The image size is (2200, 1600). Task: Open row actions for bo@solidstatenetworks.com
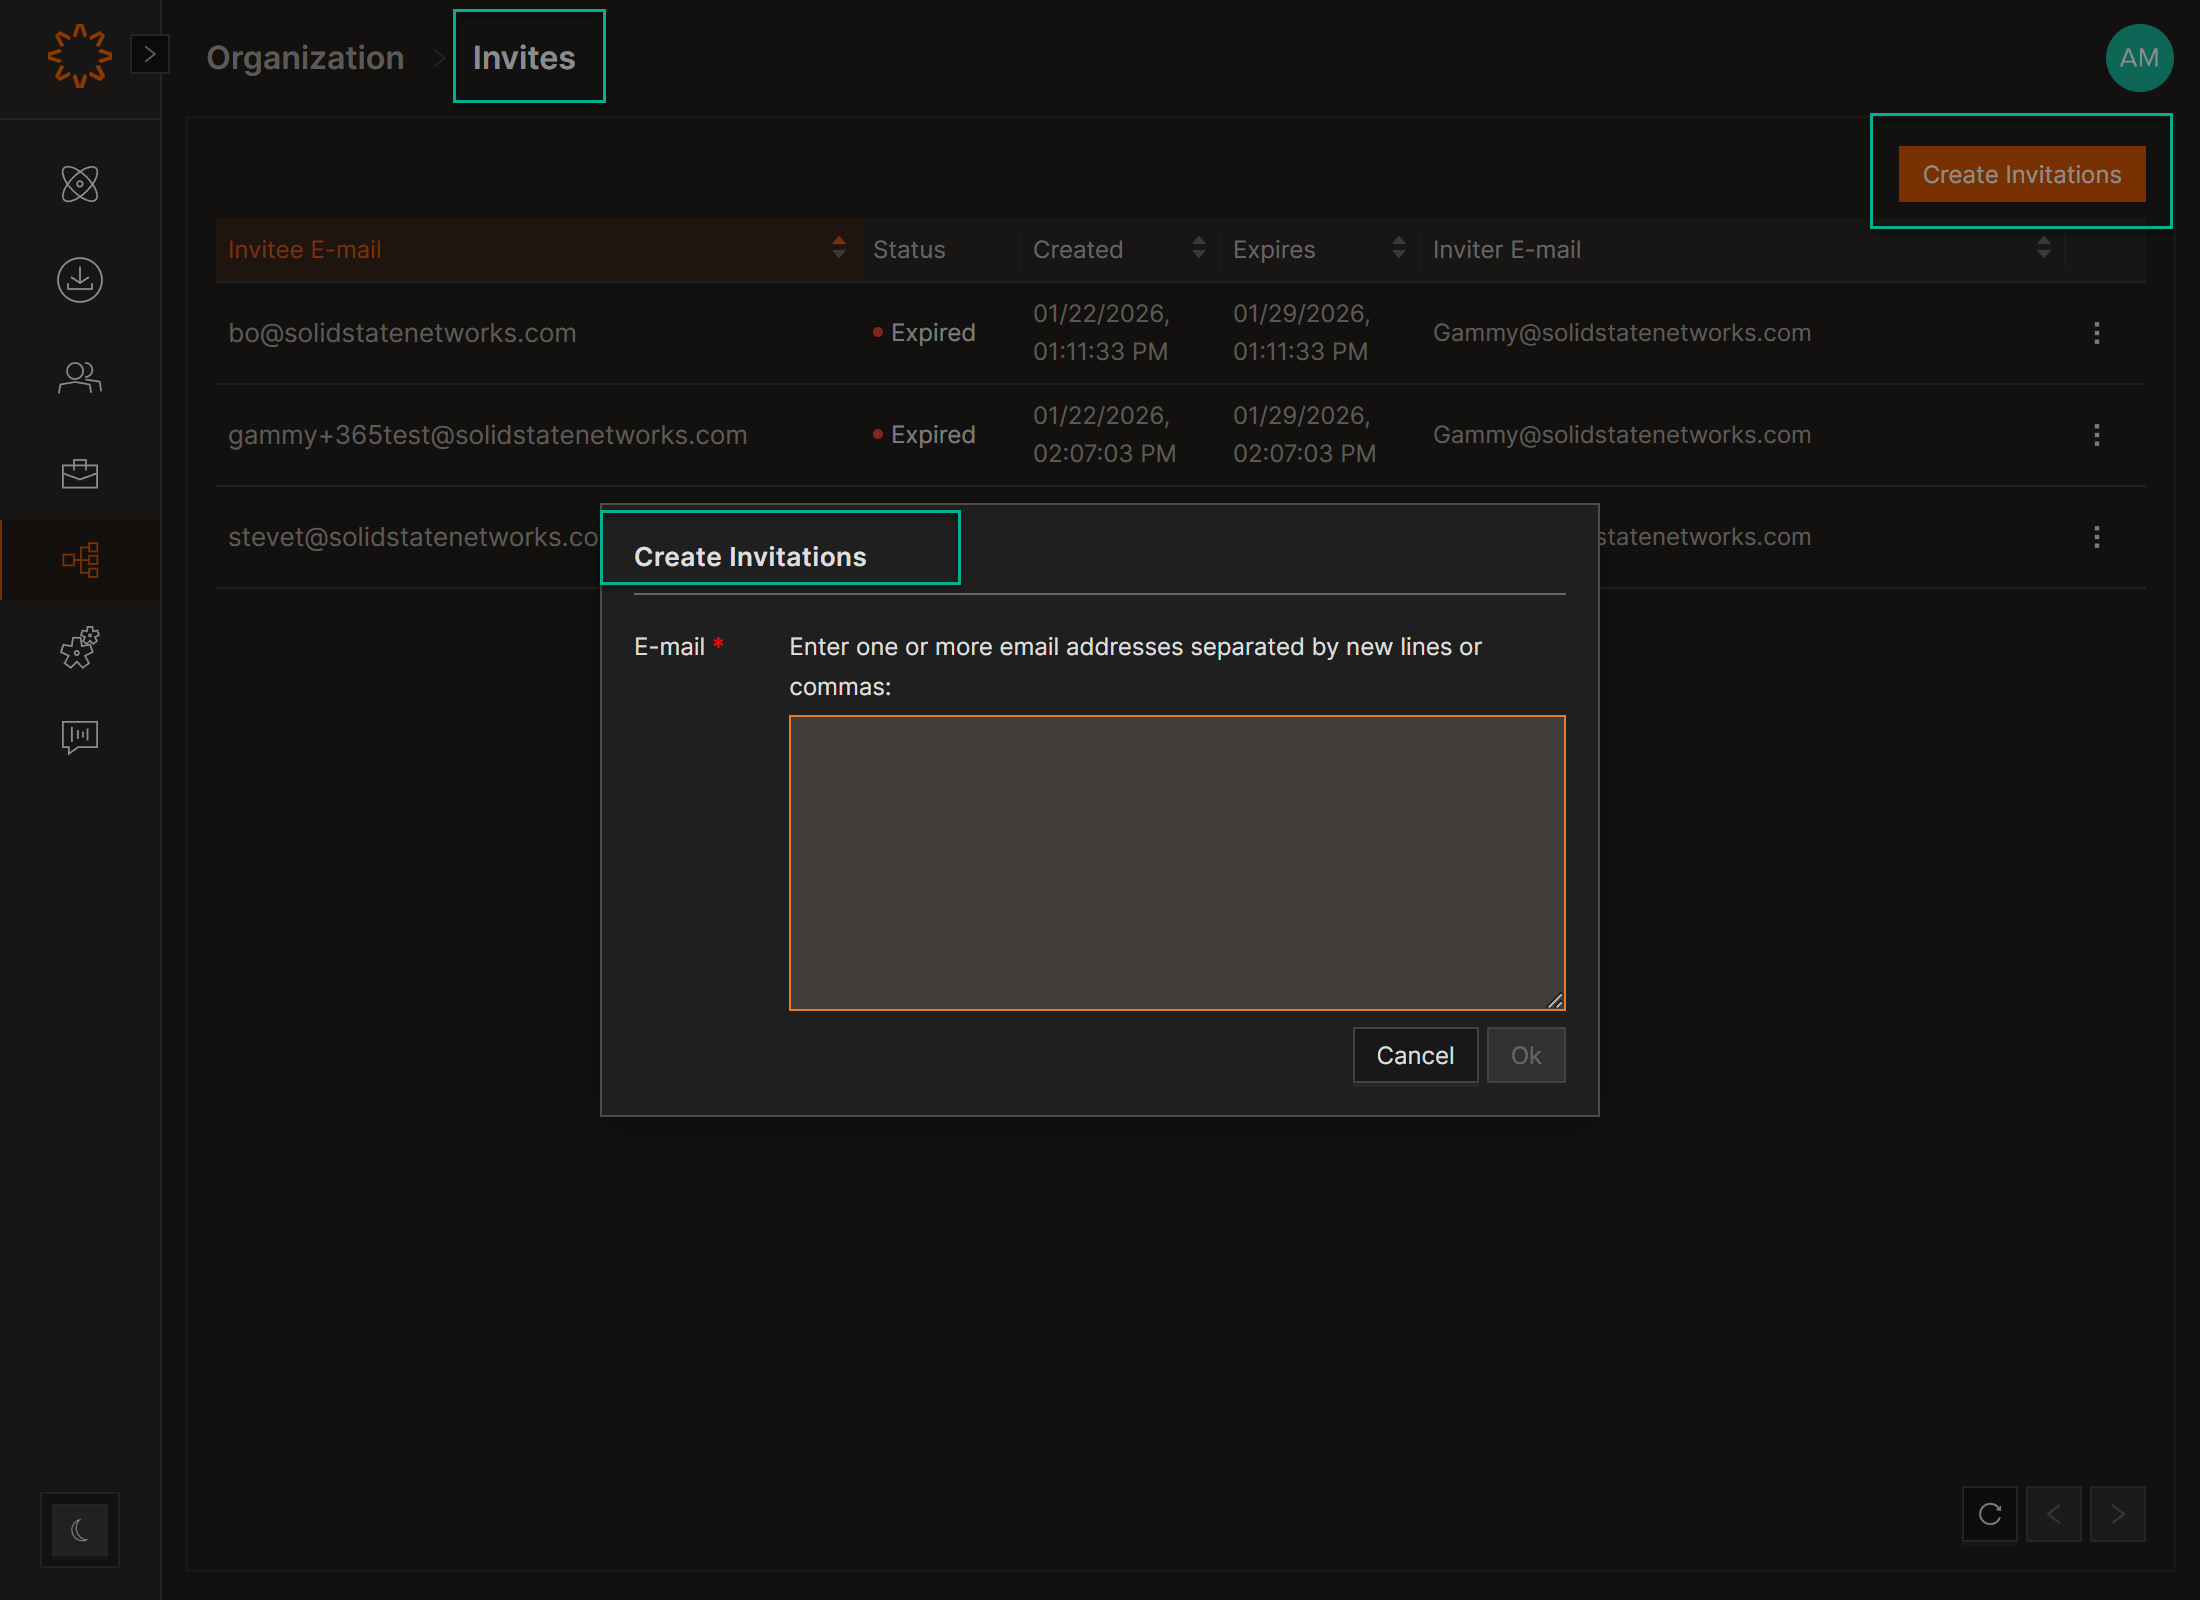pos(2097,333)
